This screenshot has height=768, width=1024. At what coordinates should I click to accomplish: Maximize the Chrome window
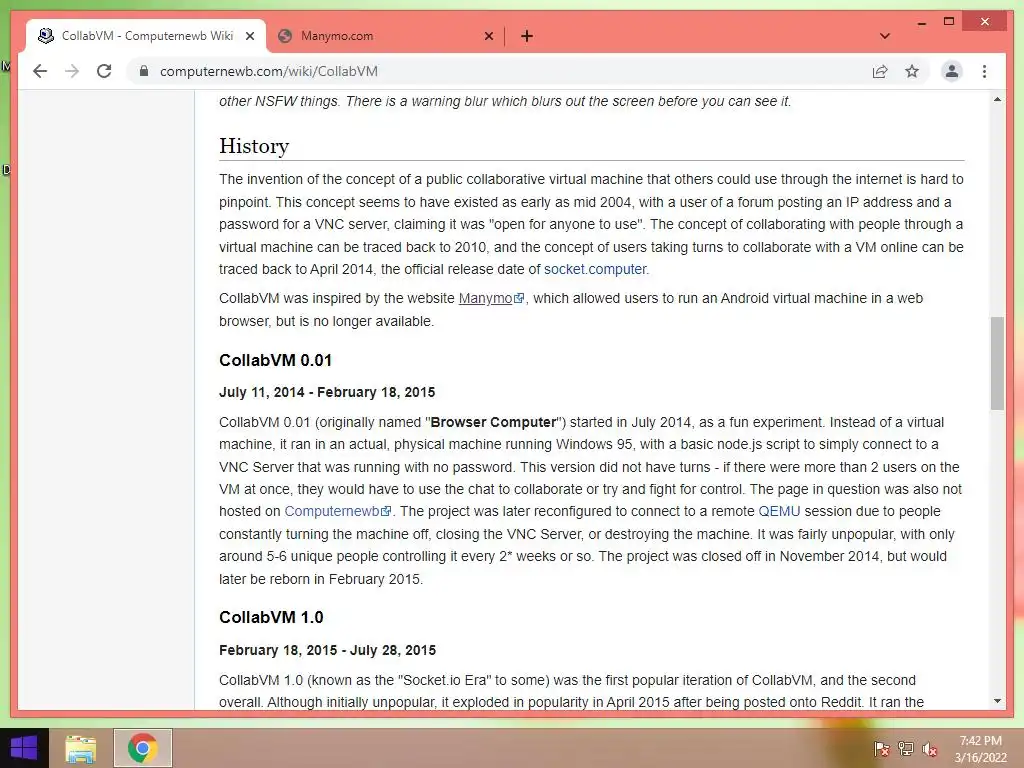point(949,22)
